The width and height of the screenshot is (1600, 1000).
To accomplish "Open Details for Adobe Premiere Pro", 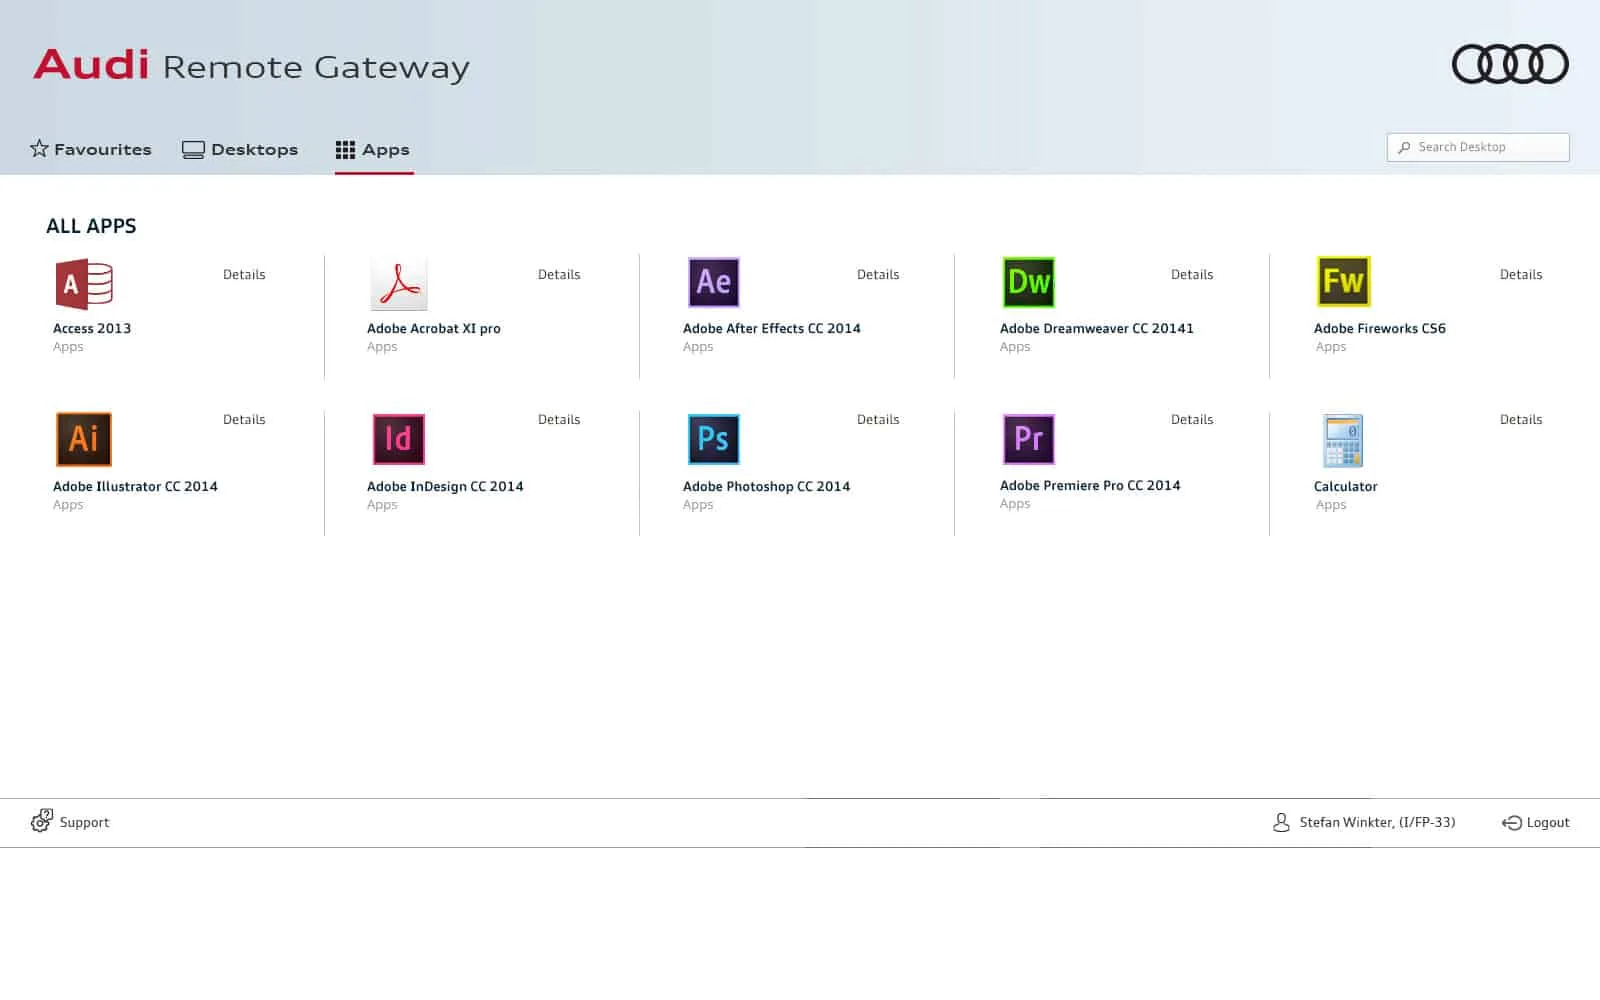I will [x=1192, y=419].
